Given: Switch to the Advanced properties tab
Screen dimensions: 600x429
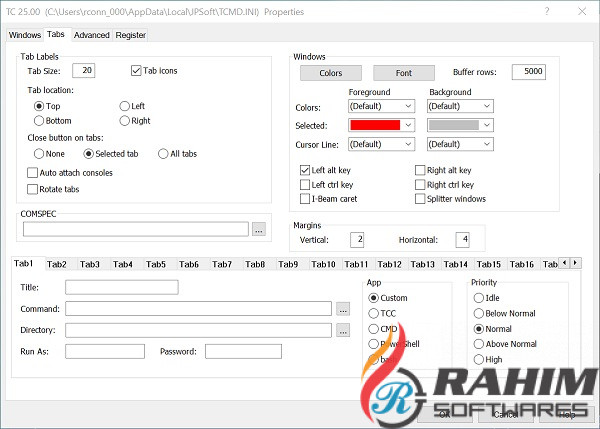Looking at the screenshot, I should tap(91, 35).
